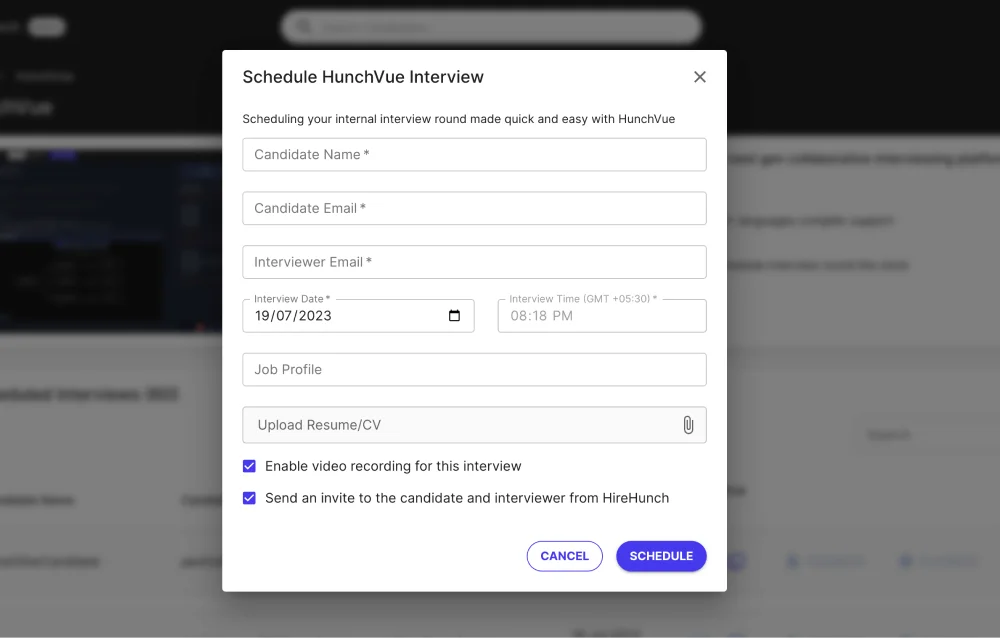Open the Upload Resume/CV file field
Screen dimensions: 1000x638
click(460, 425)
